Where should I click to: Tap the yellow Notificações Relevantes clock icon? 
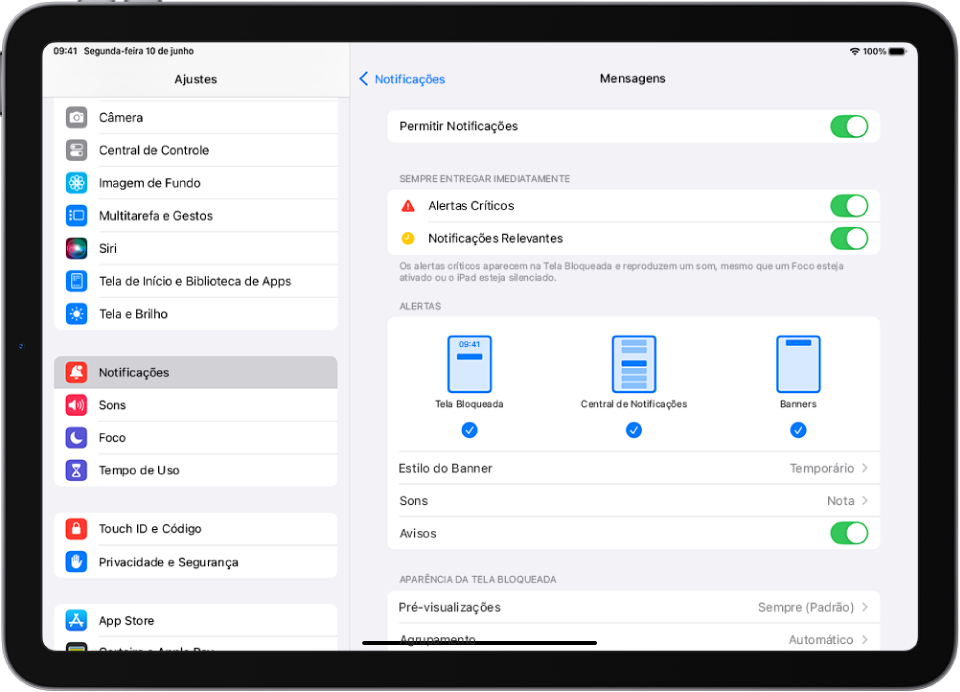click(x=408, y=238)
